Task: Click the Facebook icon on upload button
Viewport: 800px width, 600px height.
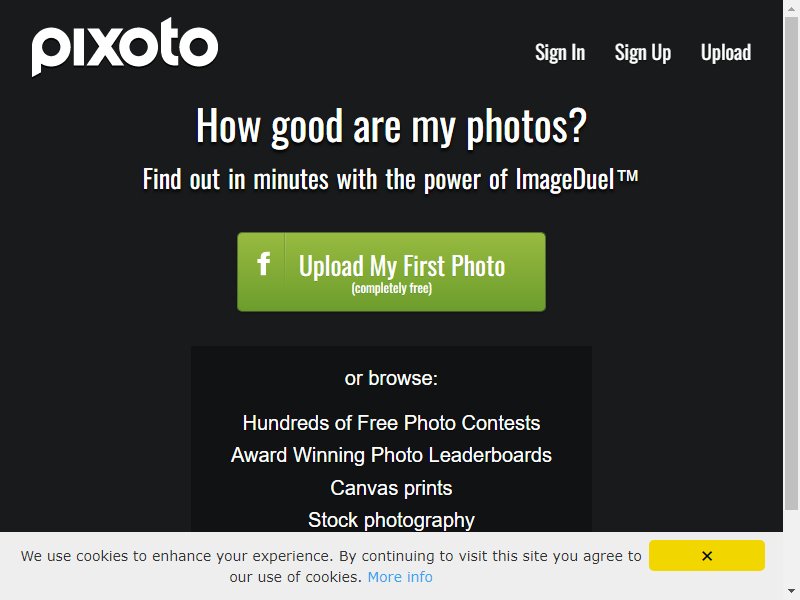Action: [x=263, y=264]
